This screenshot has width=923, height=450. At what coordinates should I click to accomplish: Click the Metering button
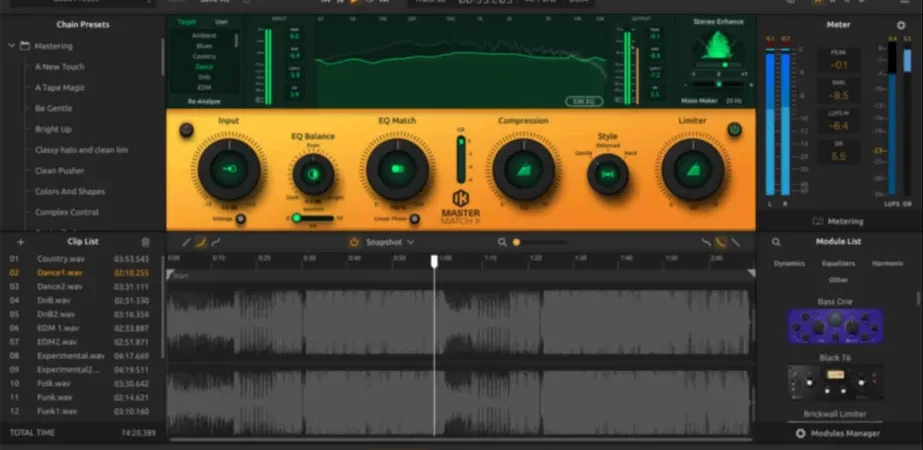(x=838, y=221)
